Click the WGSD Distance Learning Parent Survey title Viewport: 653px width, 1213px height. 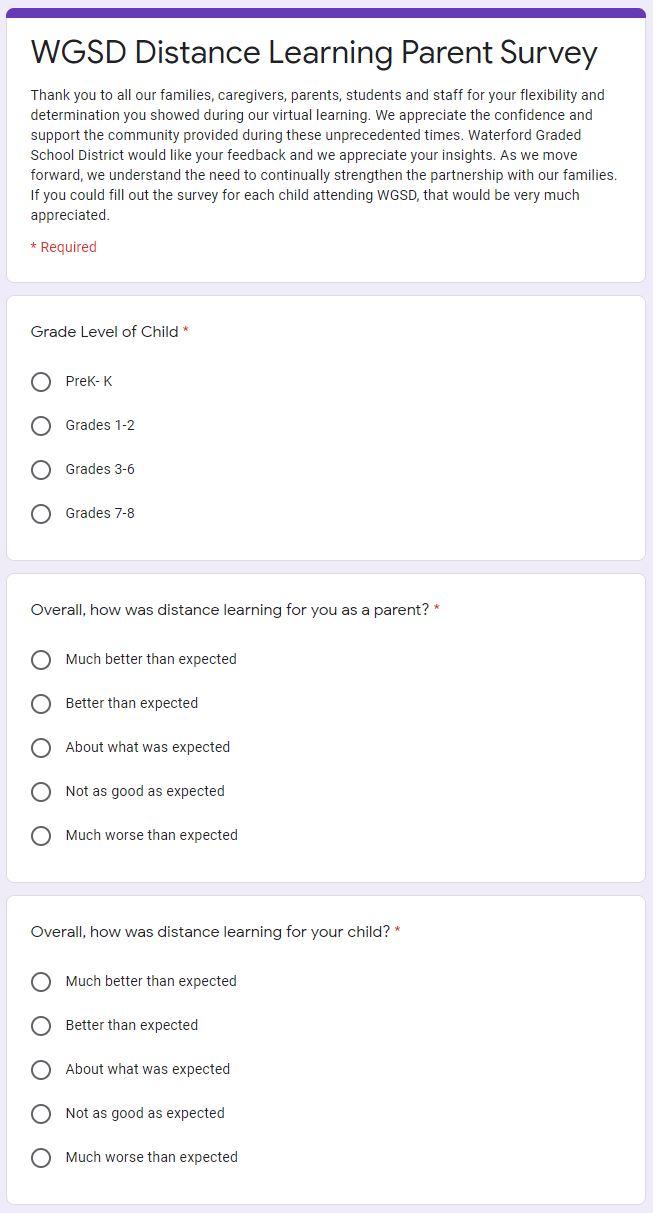314,52
